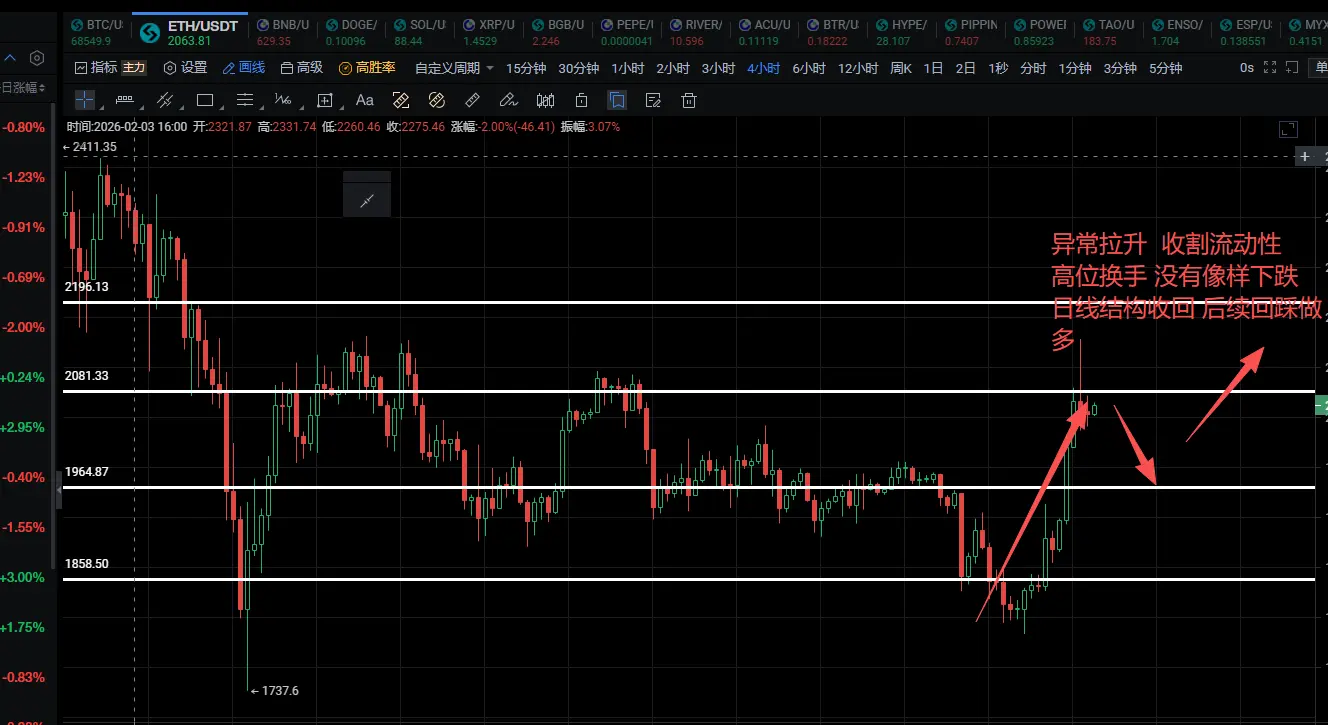Switch to the 周K weekly timeframe
This screenshot has width=1328, height=725.
901,68
